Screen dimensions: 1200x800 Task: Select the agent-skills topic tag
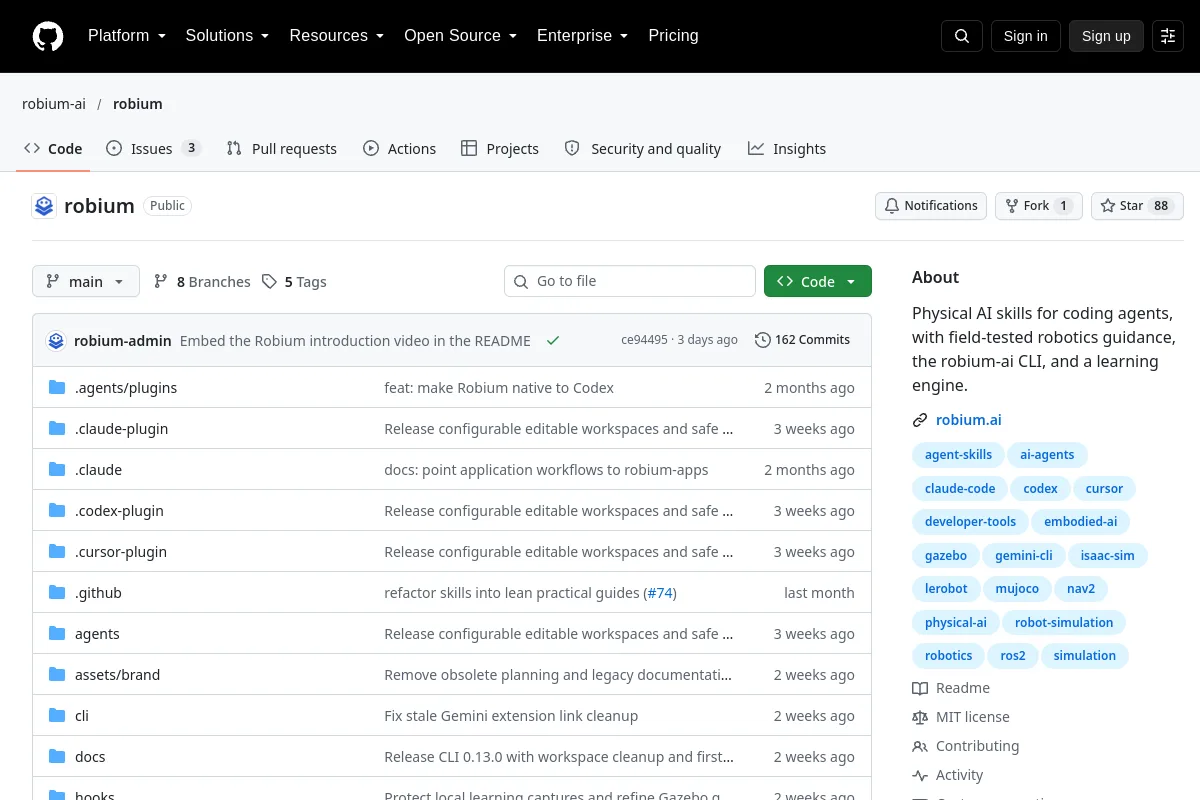click(x=958, y=455)
